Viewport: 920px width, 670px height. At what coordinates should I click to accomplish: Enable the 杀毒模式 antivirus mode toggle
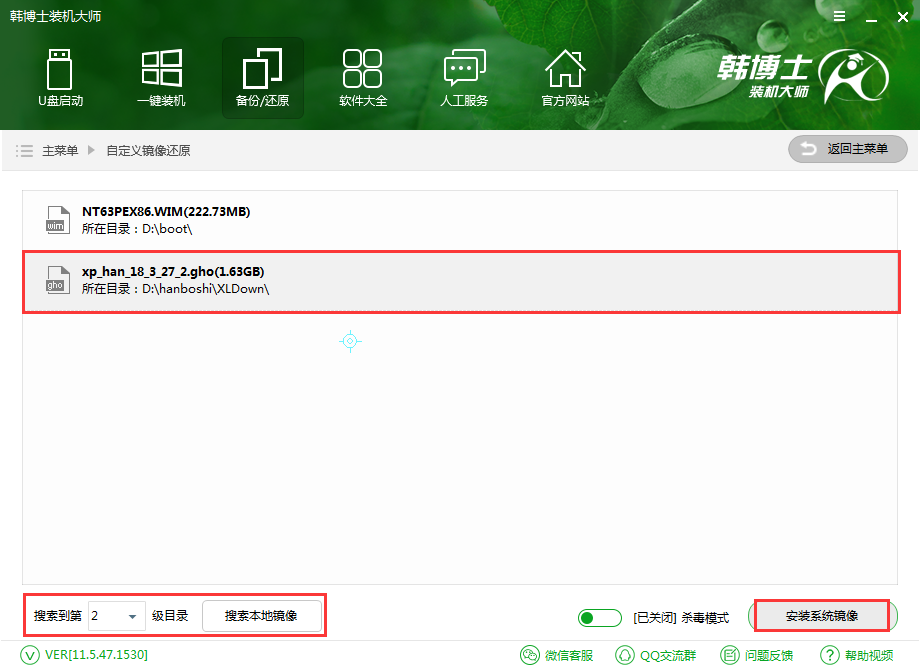tap(599, 617)
